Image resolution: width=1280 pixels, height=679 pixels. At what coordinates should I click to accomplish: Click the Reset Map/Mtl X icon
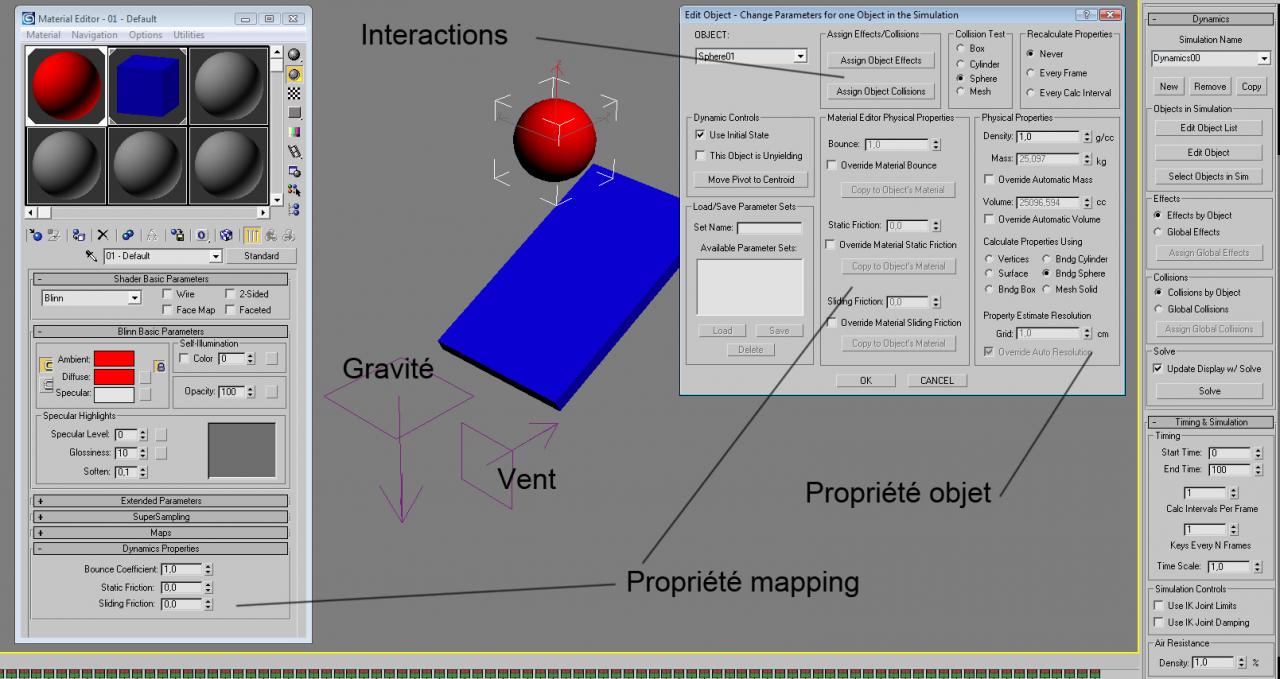point(102,235)
